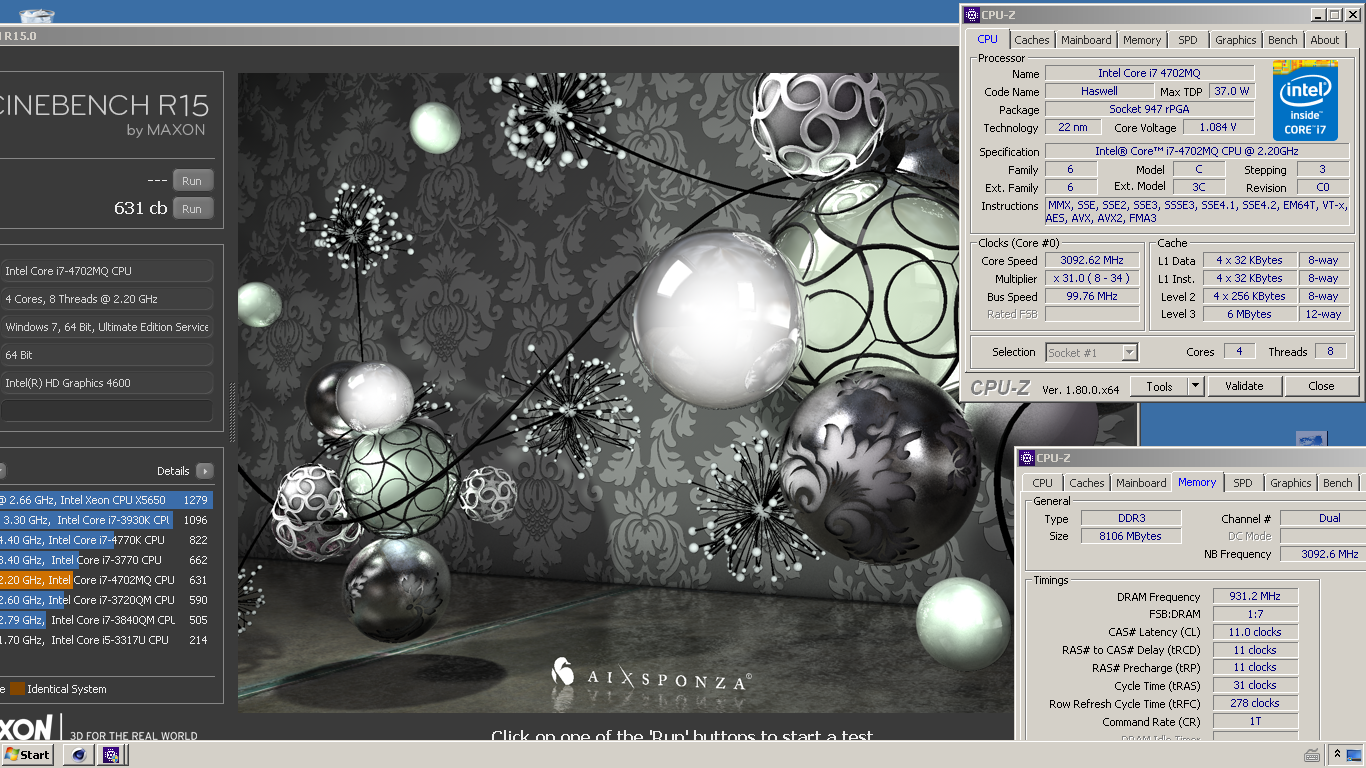Open the Graphics tab in the top CPU-Z
The image size is (1366, 768).
click(x=1236, y=40)
